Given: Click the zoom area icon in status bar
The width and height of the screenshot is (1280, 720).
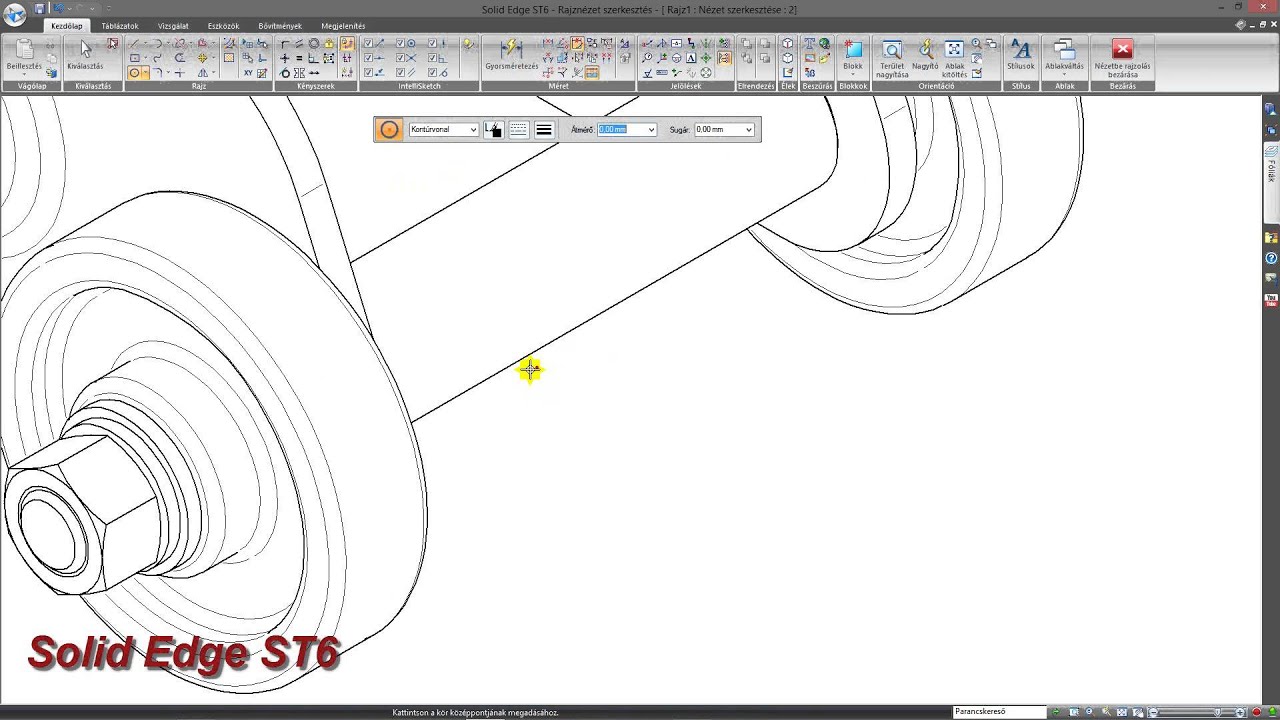Looking at the screenshot, I should tap(1073, 712).
